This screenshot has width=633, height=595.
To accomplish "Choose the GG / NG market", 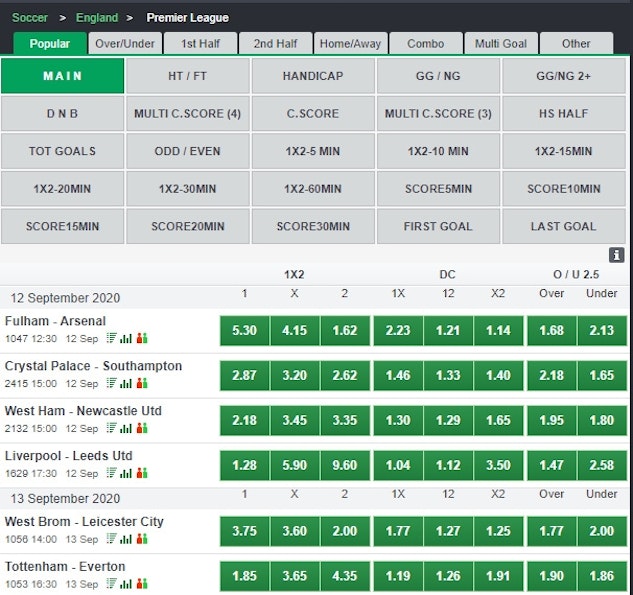I will 438,76.
